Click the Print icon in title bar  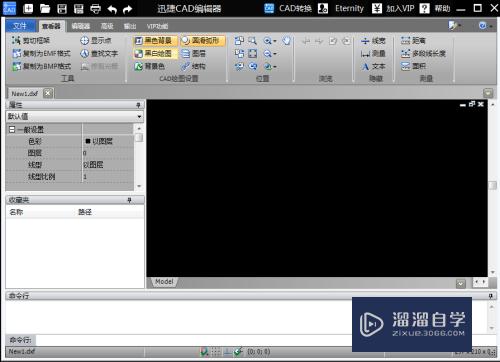[x=96, y=9]
